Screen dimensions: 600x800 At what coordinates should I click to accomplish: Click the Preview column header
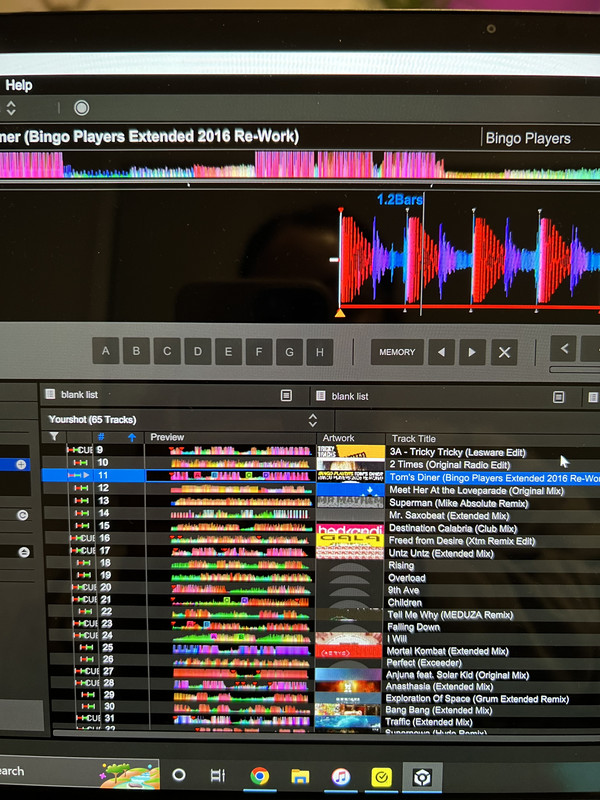(x=167, y=437)
